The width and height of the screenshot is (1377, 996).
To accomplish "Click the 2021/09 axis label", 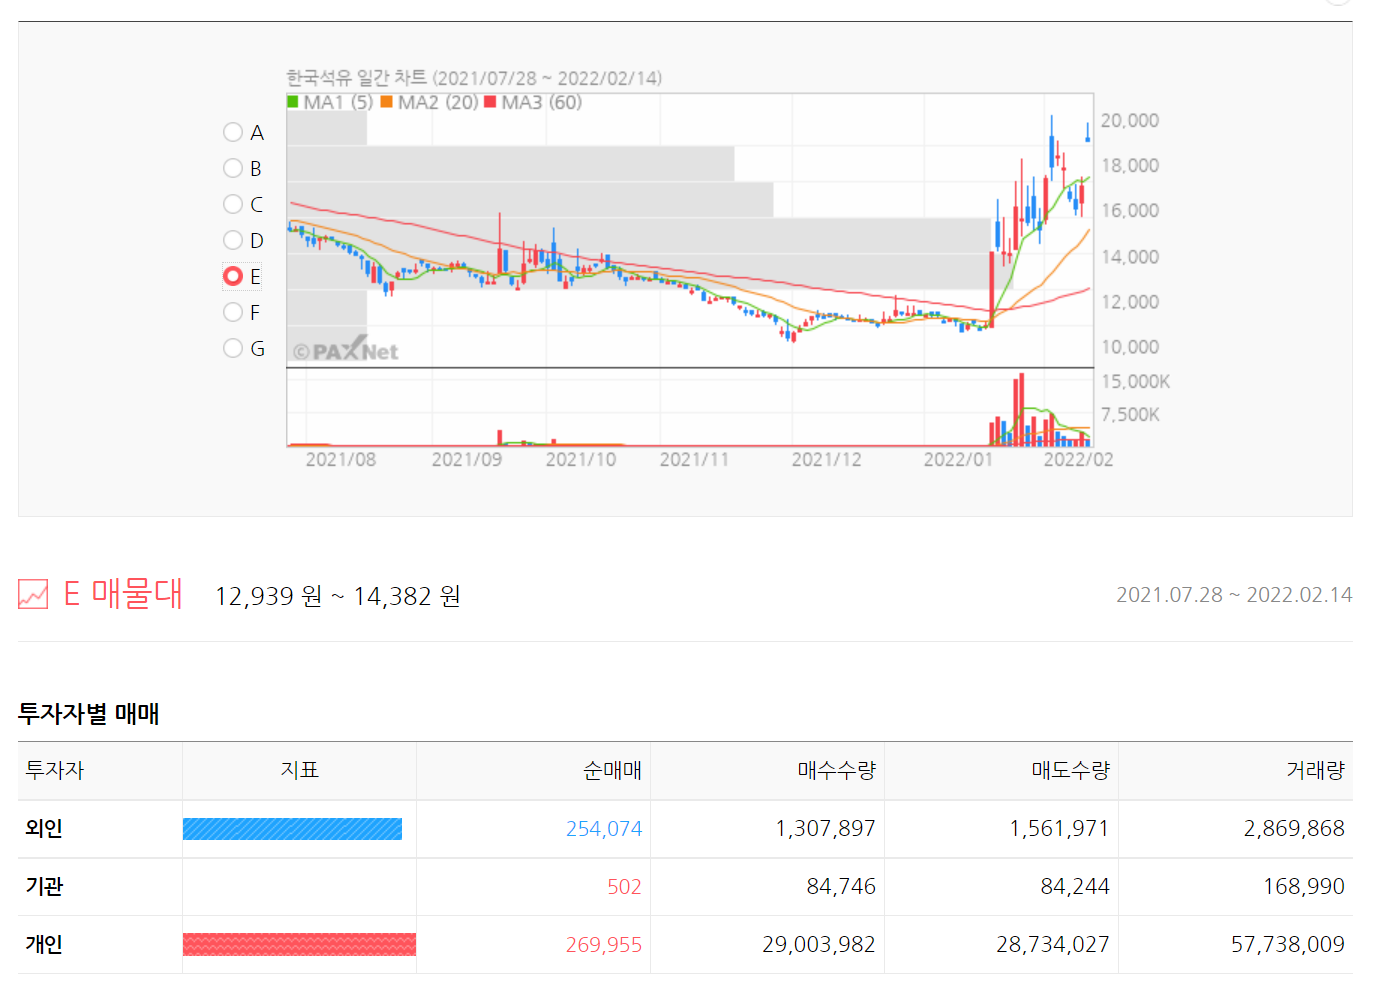I will coord(467,460).
